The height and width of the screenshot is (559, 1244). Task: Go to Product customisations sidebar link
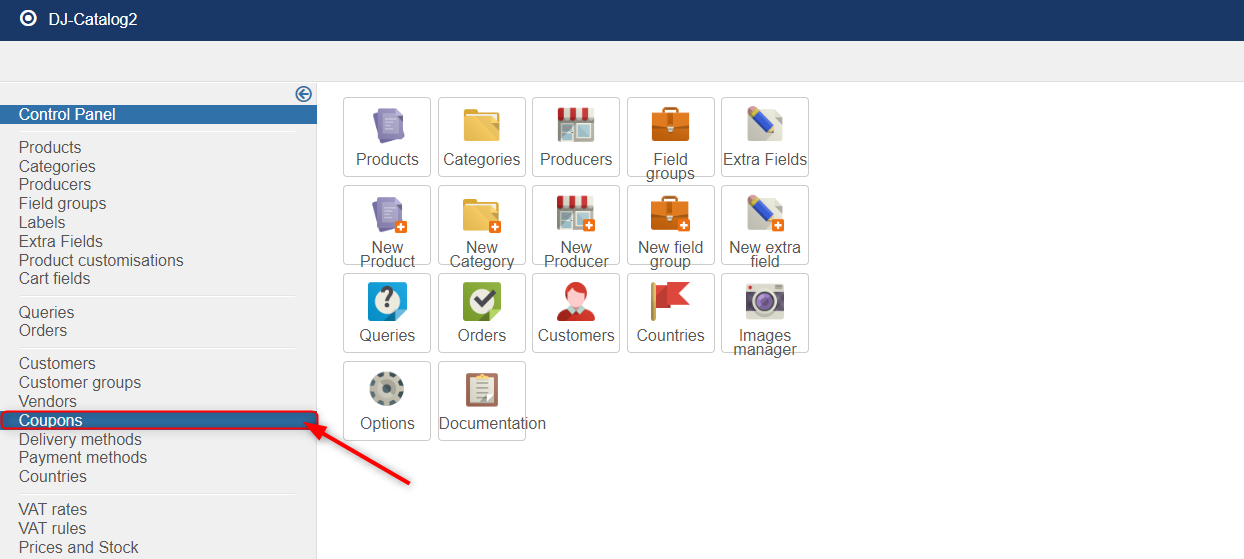point(101,260)
